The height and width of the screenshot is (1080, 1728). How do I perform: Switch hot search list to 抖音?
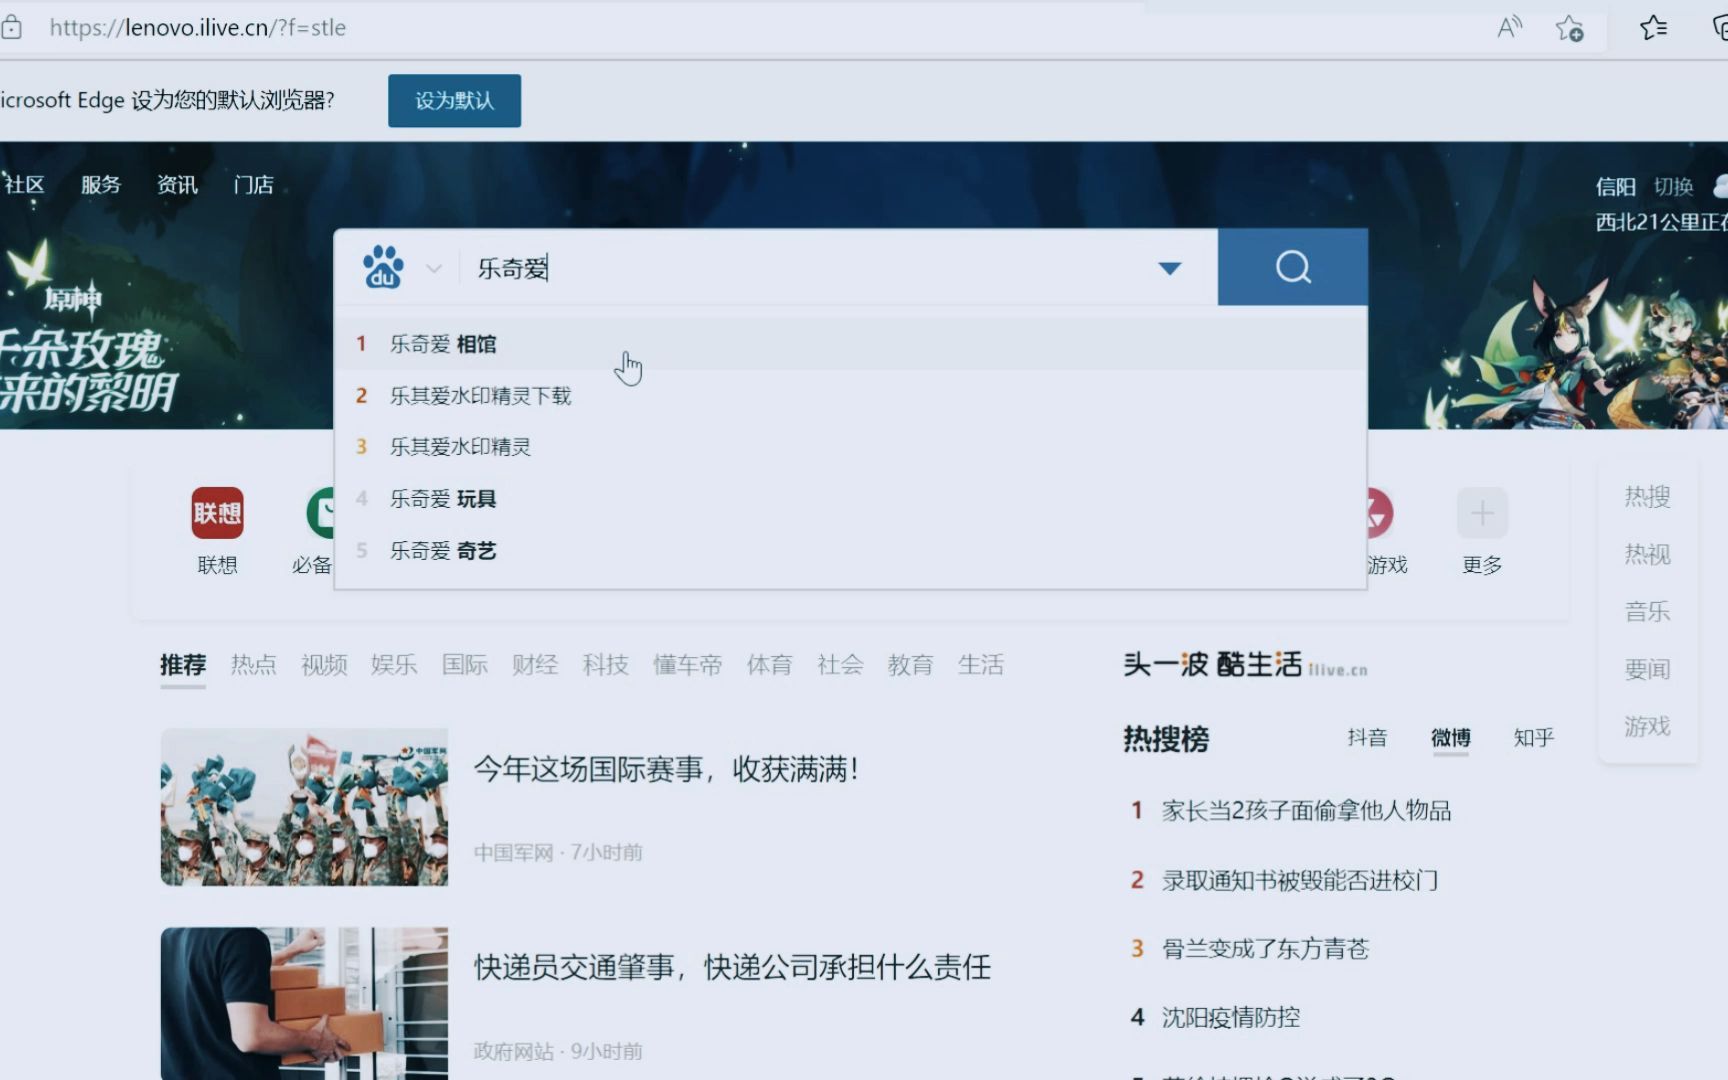click(x=1367, y=738)
